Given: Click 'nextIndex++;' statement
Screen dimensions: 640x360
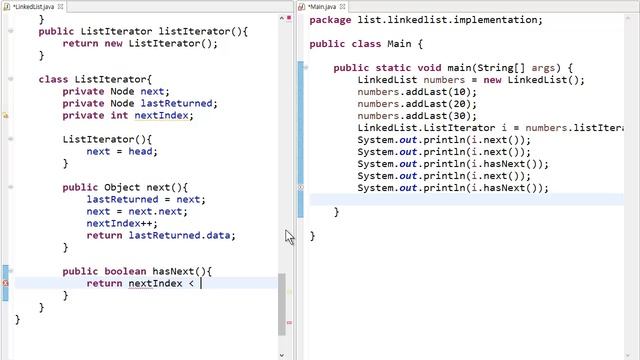Looking at the screenshot, I should tap(122, 224).
